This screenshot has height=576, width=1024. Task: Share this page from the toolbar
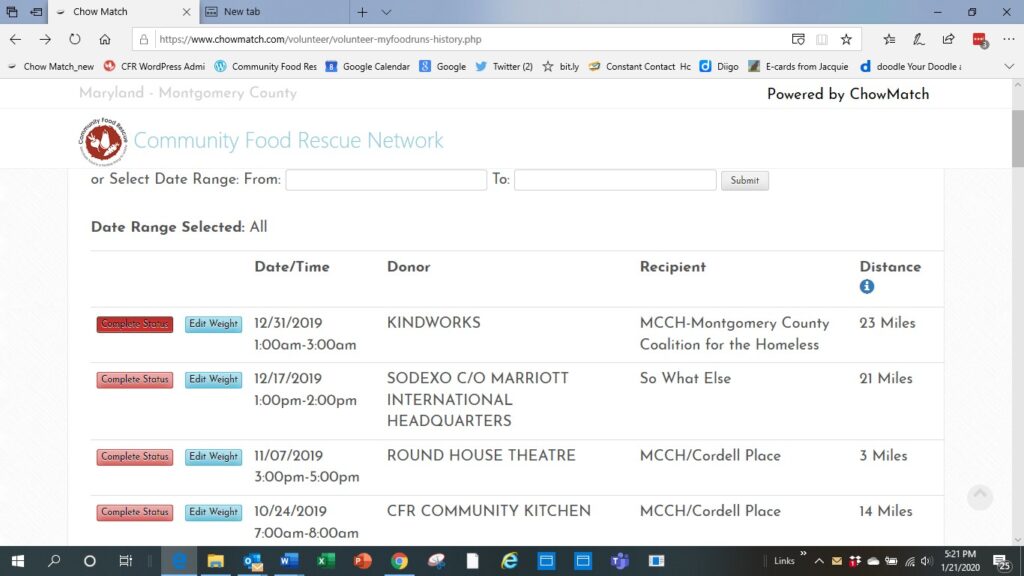948,39
